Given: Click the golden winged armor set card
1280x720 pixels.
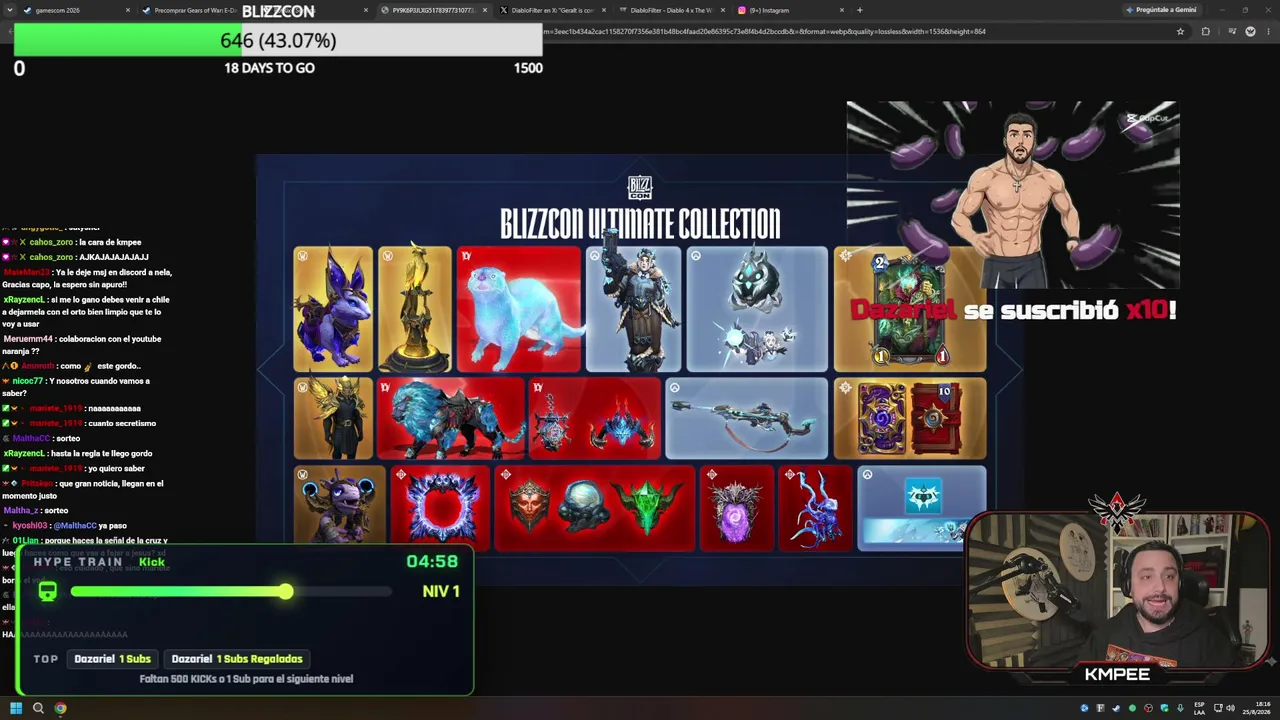Looking at the screenshot, I should tap(333, 418).
